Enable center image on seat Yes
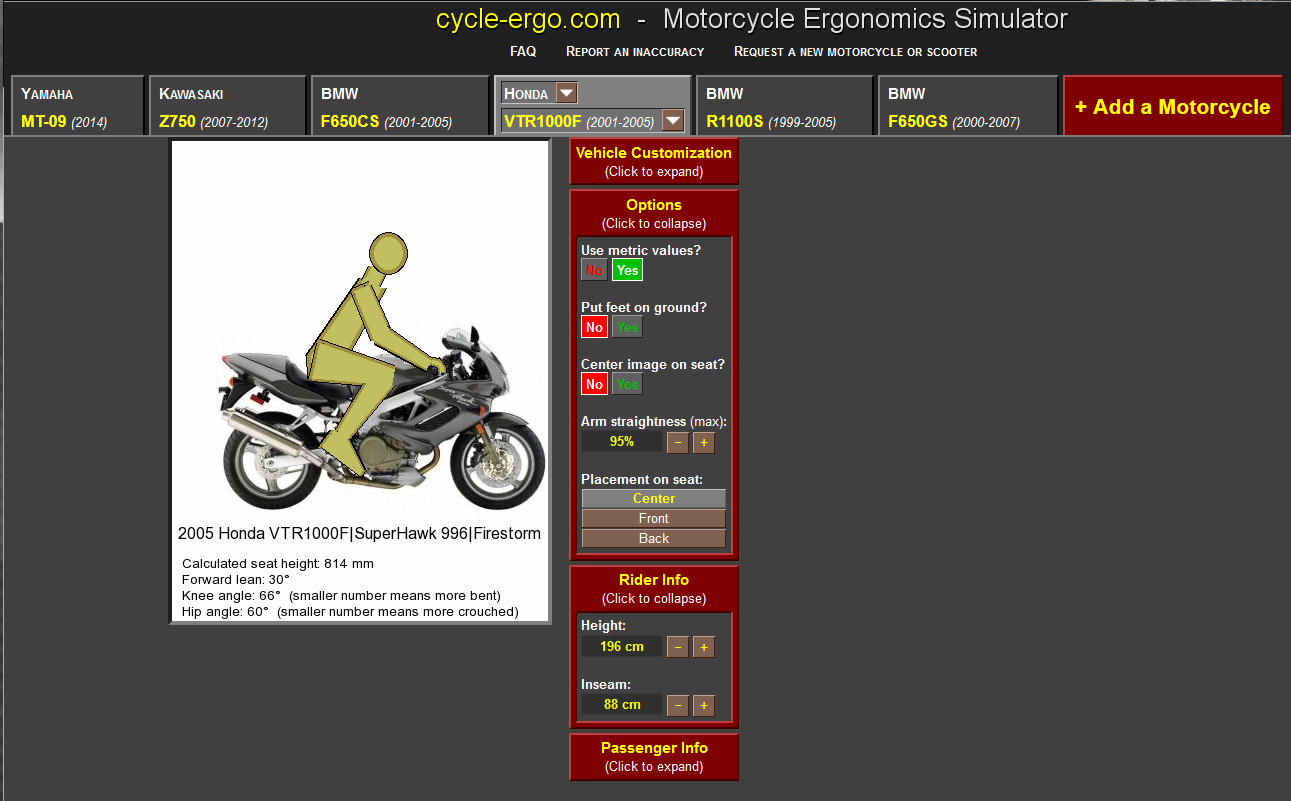Viewport: 1291px width, 801px height. (627, 384)
